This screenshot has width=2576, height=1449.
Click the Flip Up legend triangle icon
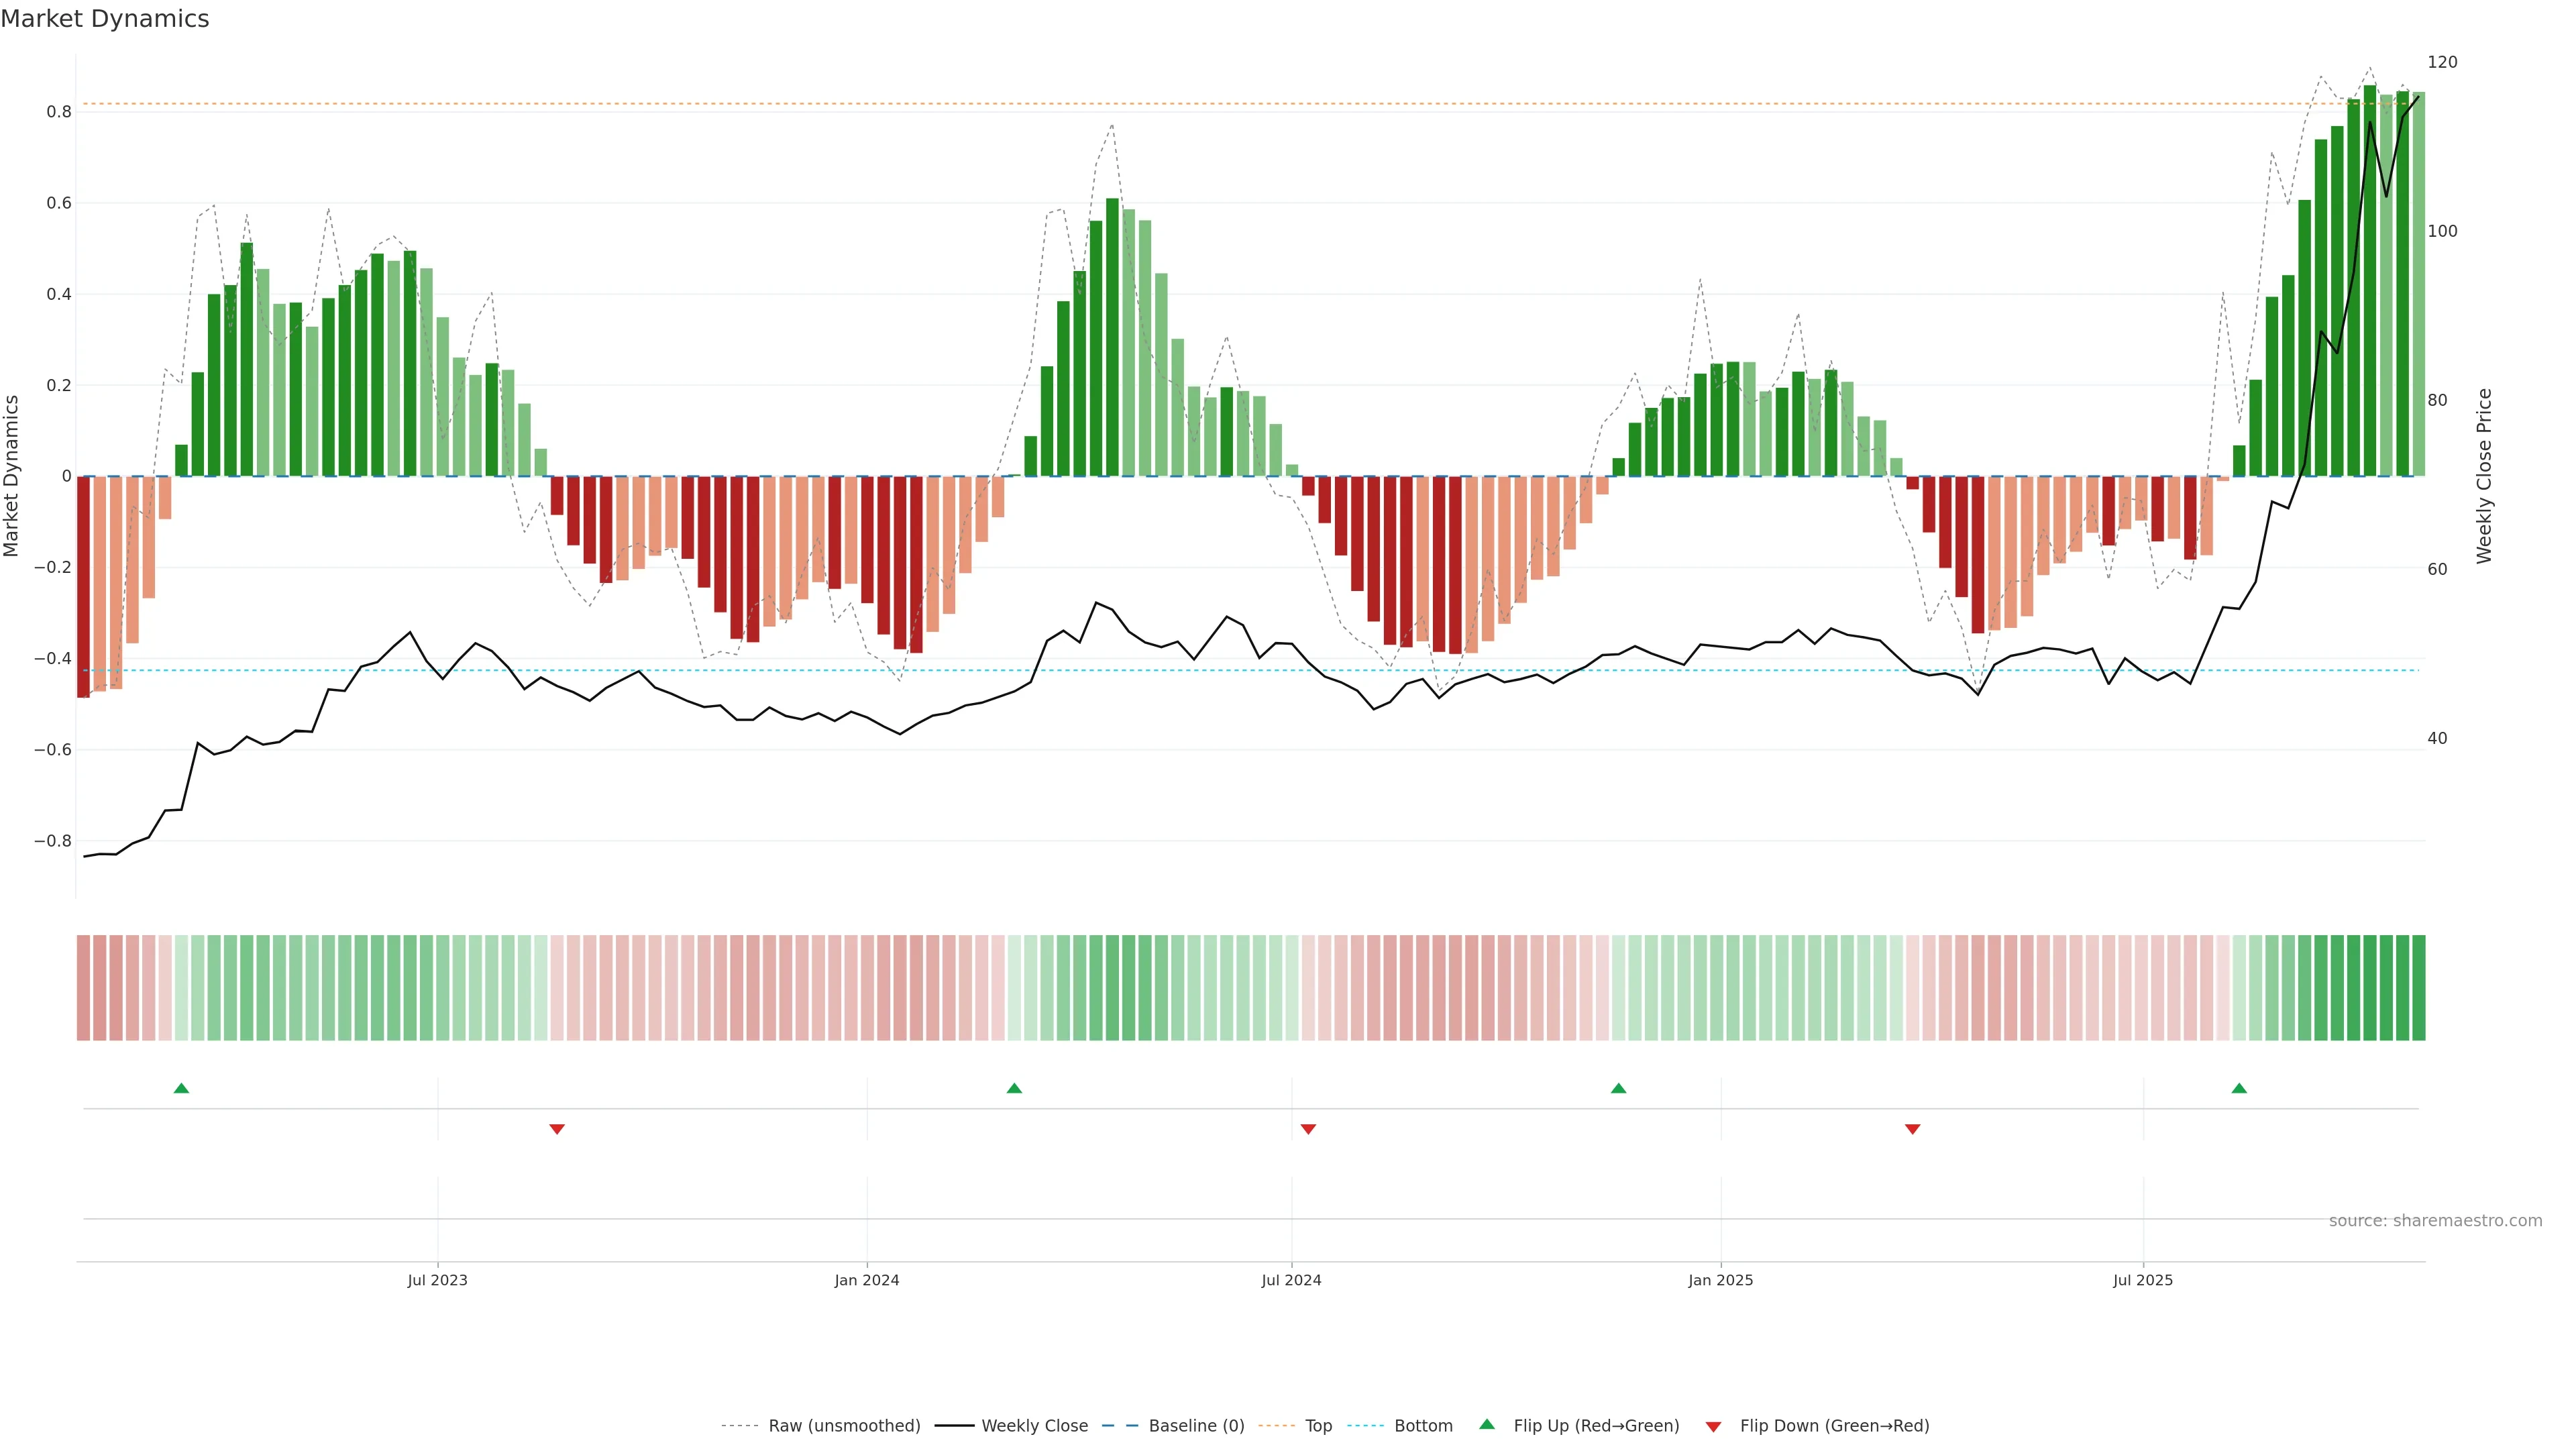click(1487, 1424)
